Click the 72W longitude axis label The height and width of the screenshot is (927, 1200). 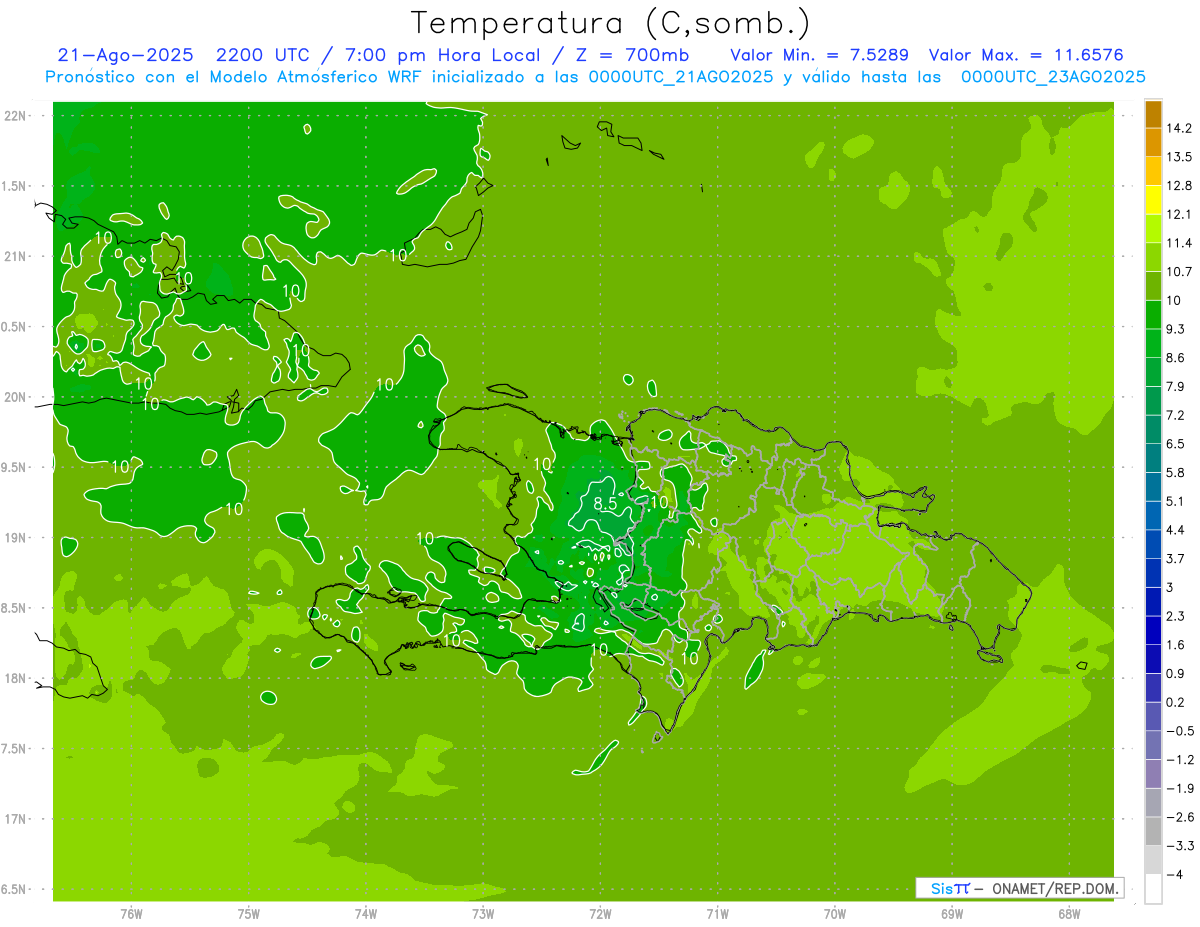[x=600, y=914]
